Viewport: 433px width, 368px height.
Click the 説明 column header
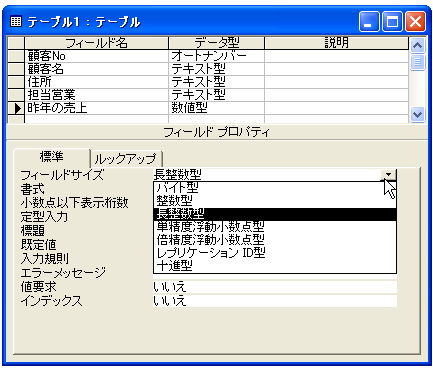[x=336, y=43]
